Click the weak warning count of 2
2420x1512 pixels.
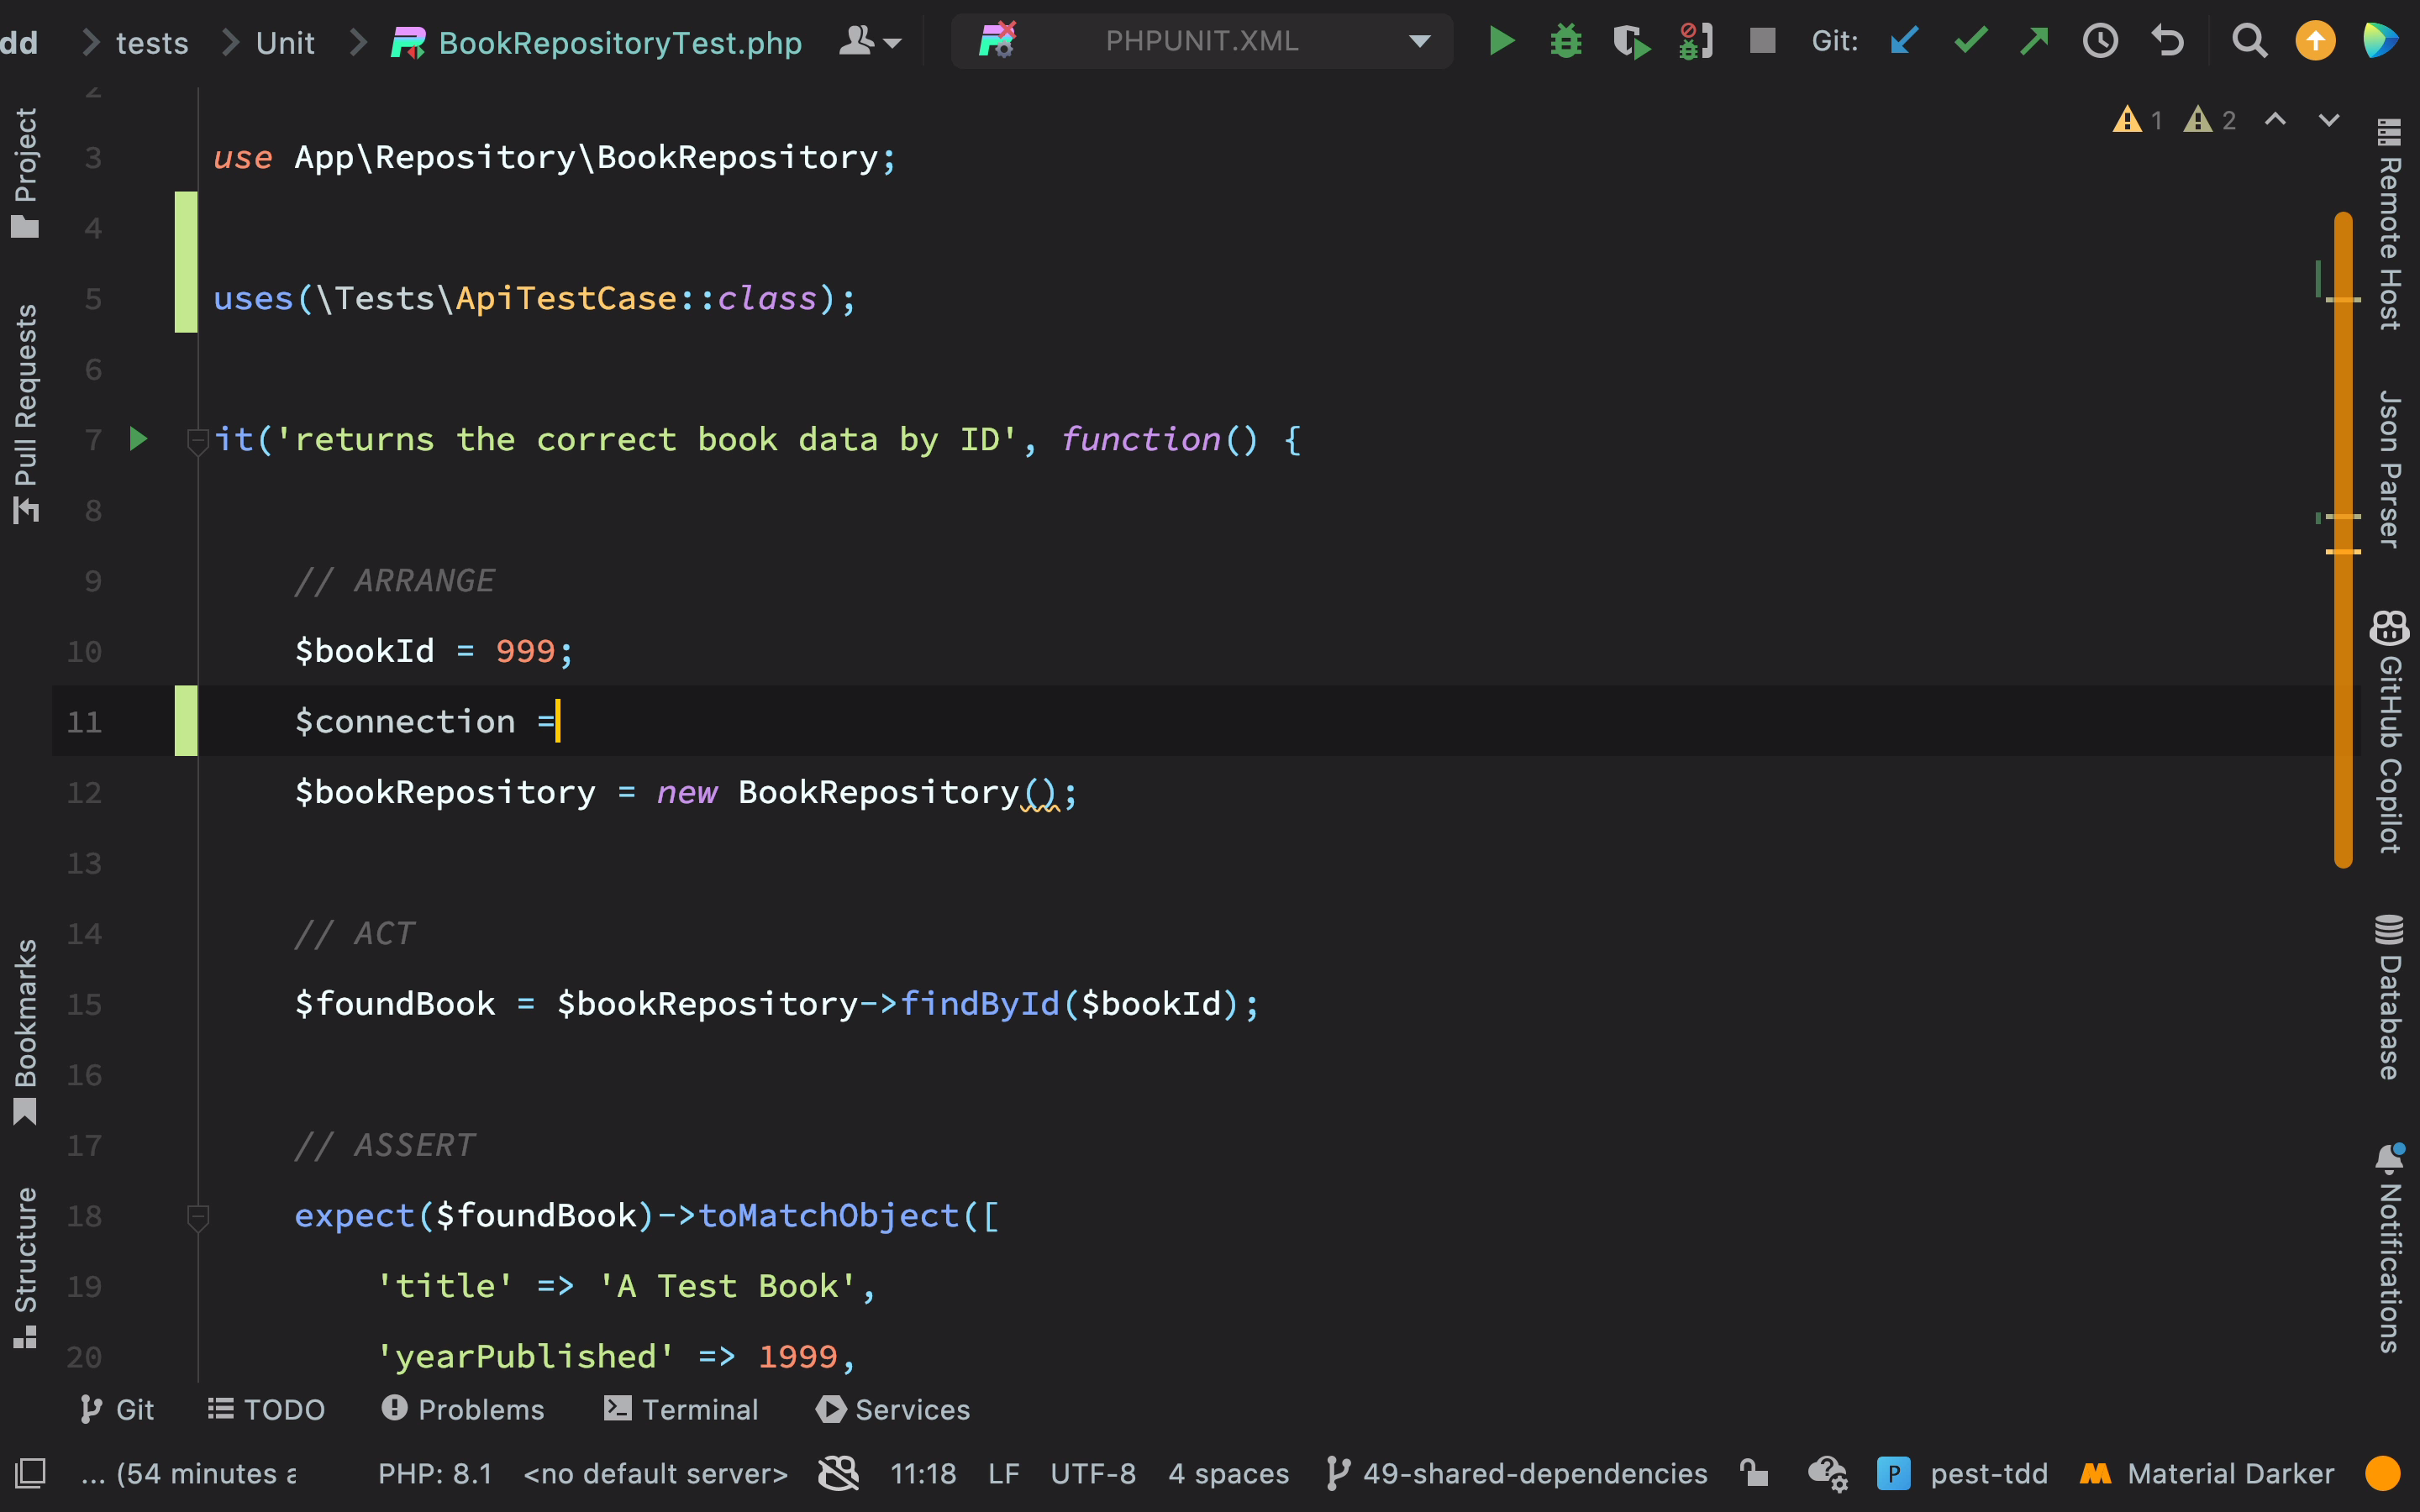click(x=2211, y=120)
